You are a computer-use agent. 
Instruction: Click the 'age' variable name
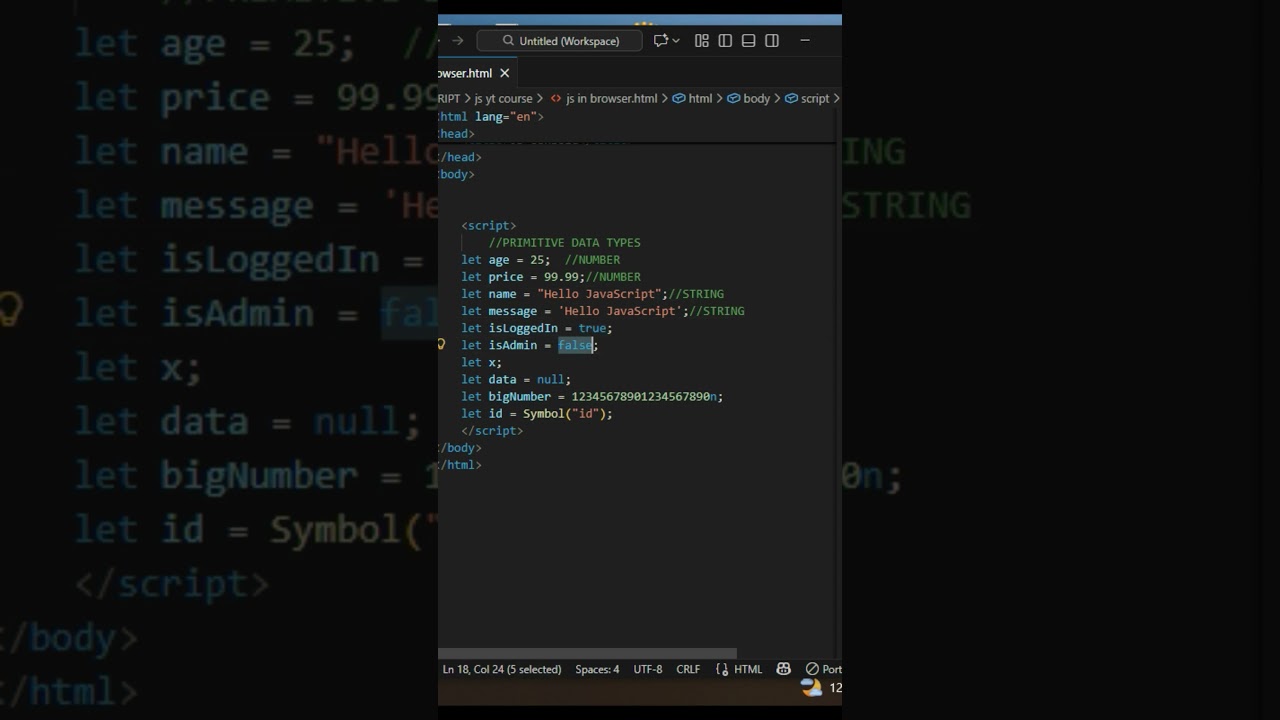[499, 260]
